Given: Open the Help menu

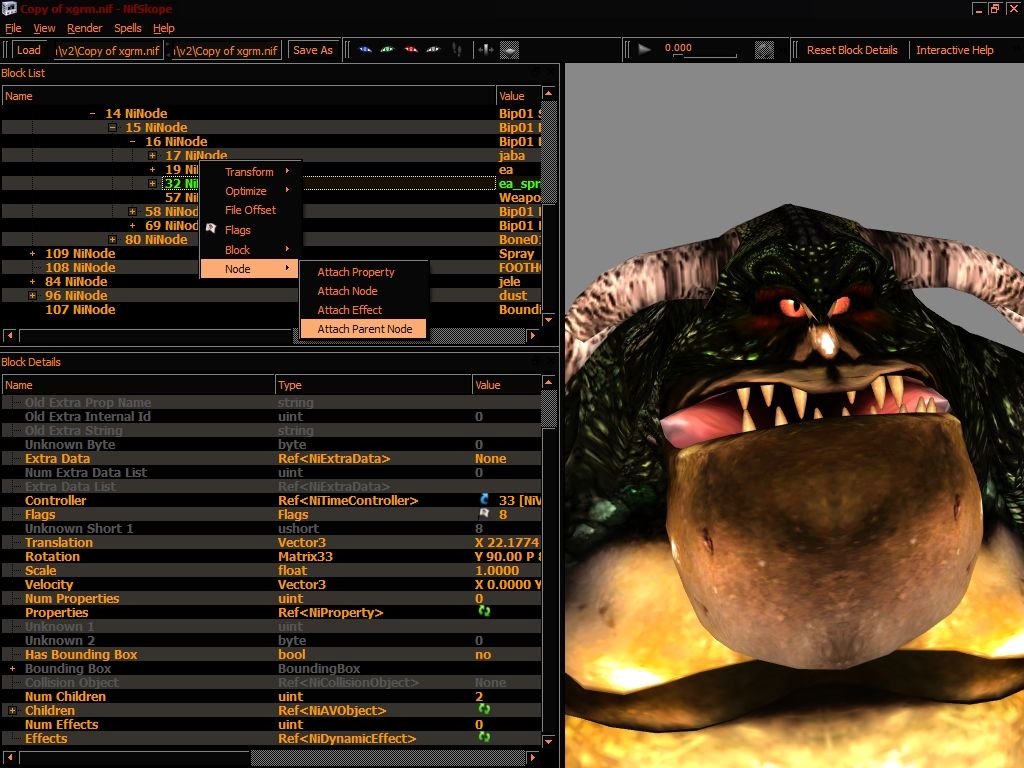Looking at the screenshot, I should (163, 28).
